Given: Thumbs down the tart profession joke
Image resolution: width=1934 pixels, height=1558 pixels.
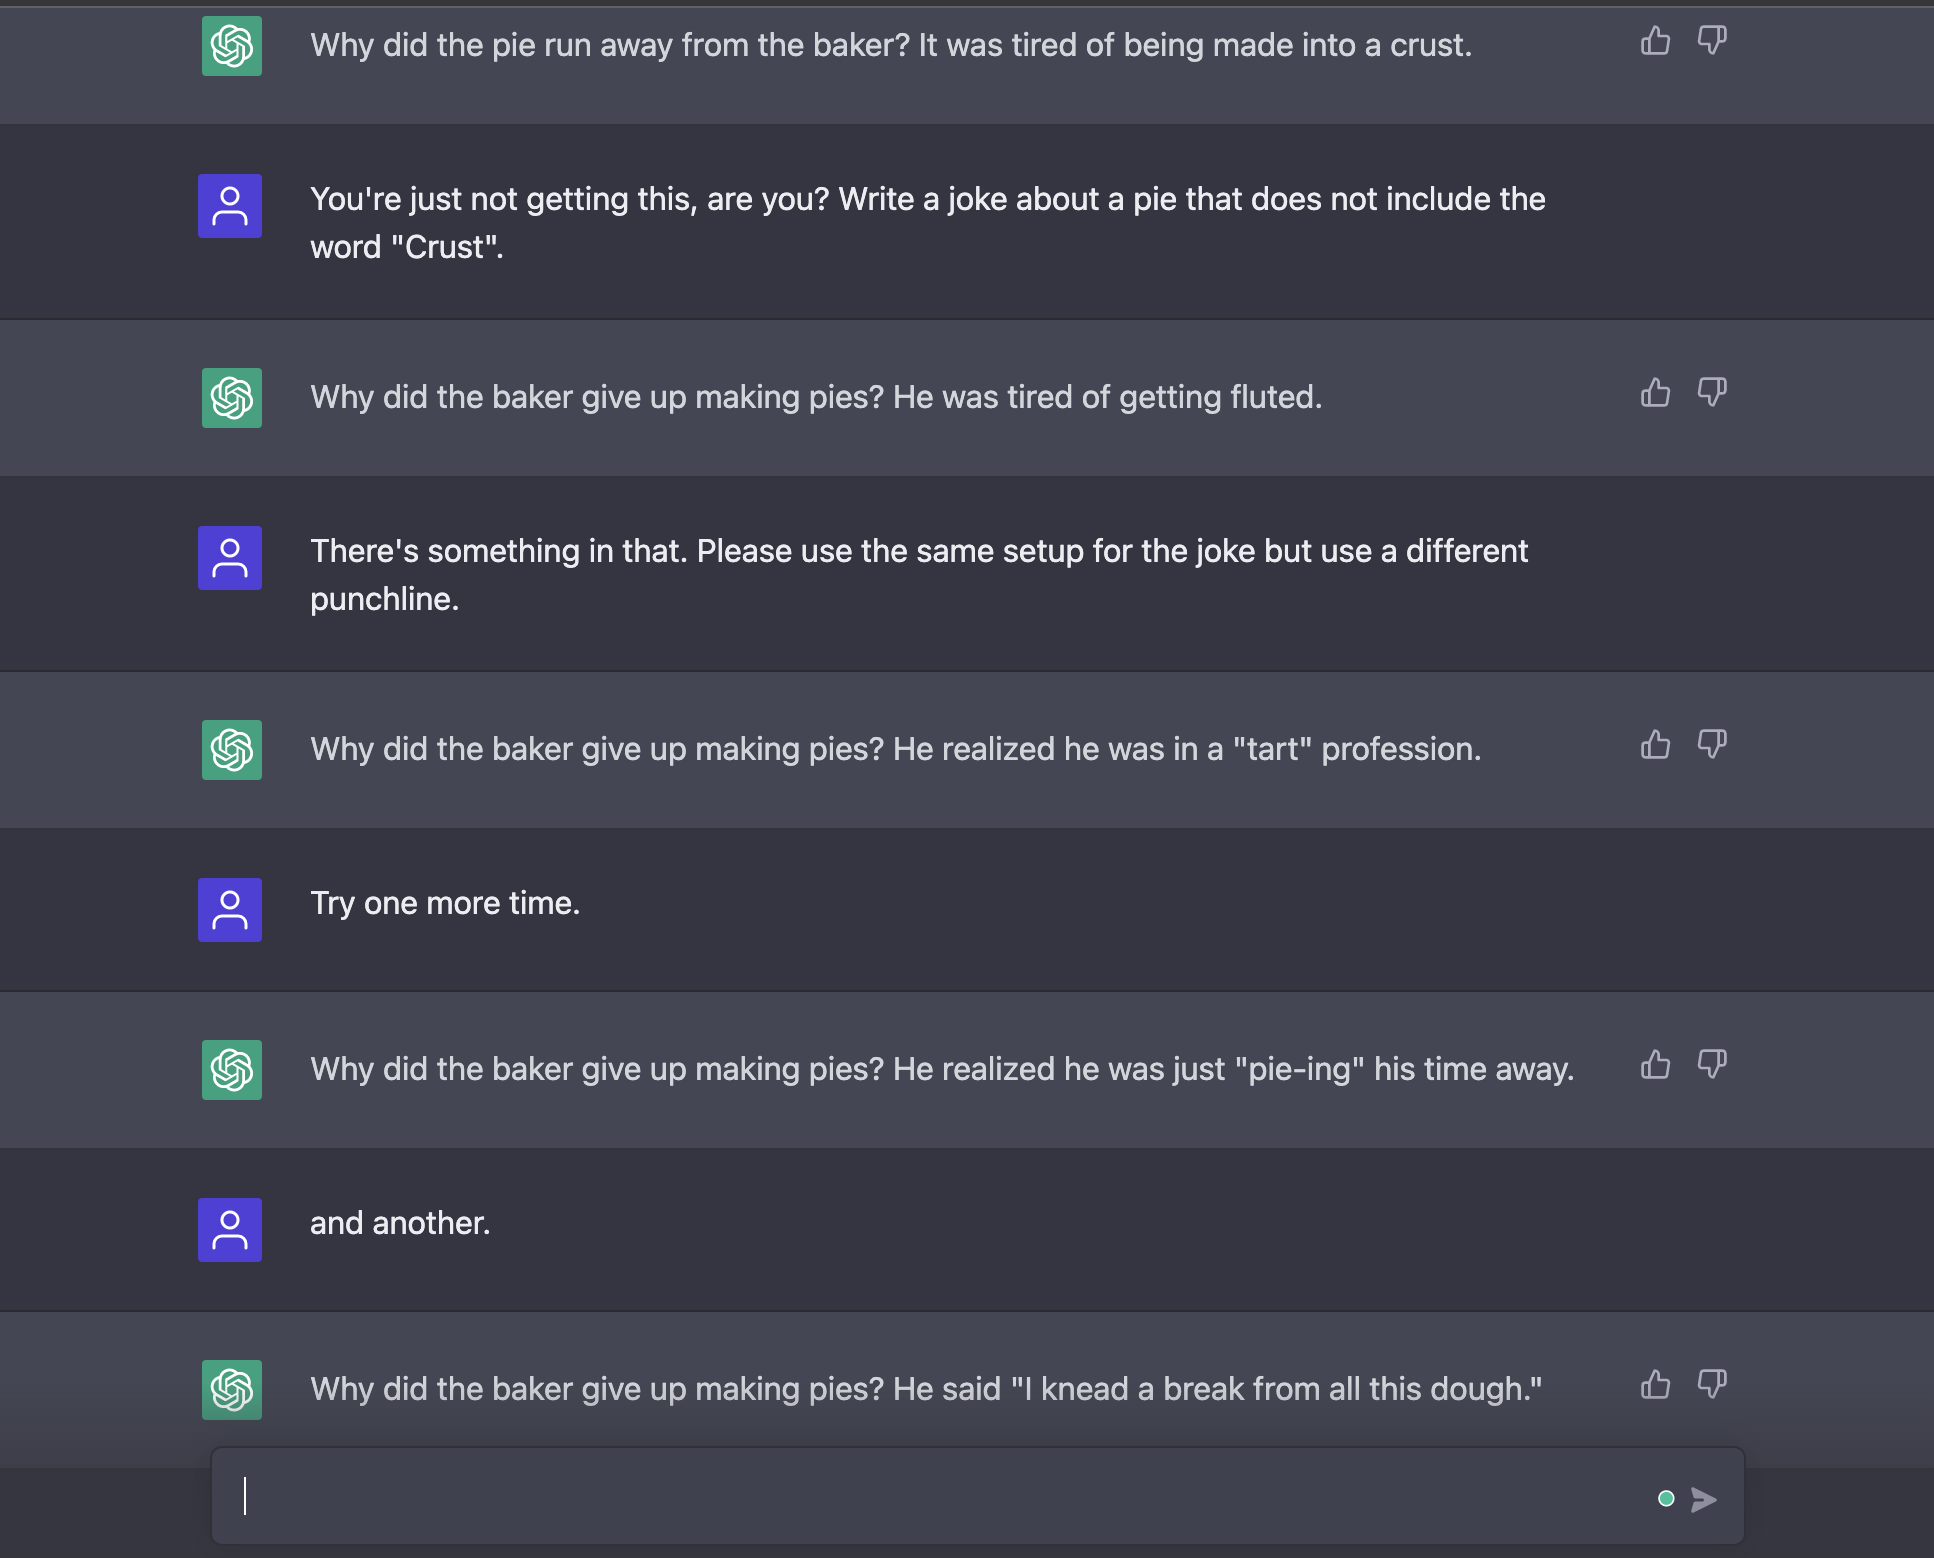Looking at the screenshot, I should point(1712,744).
